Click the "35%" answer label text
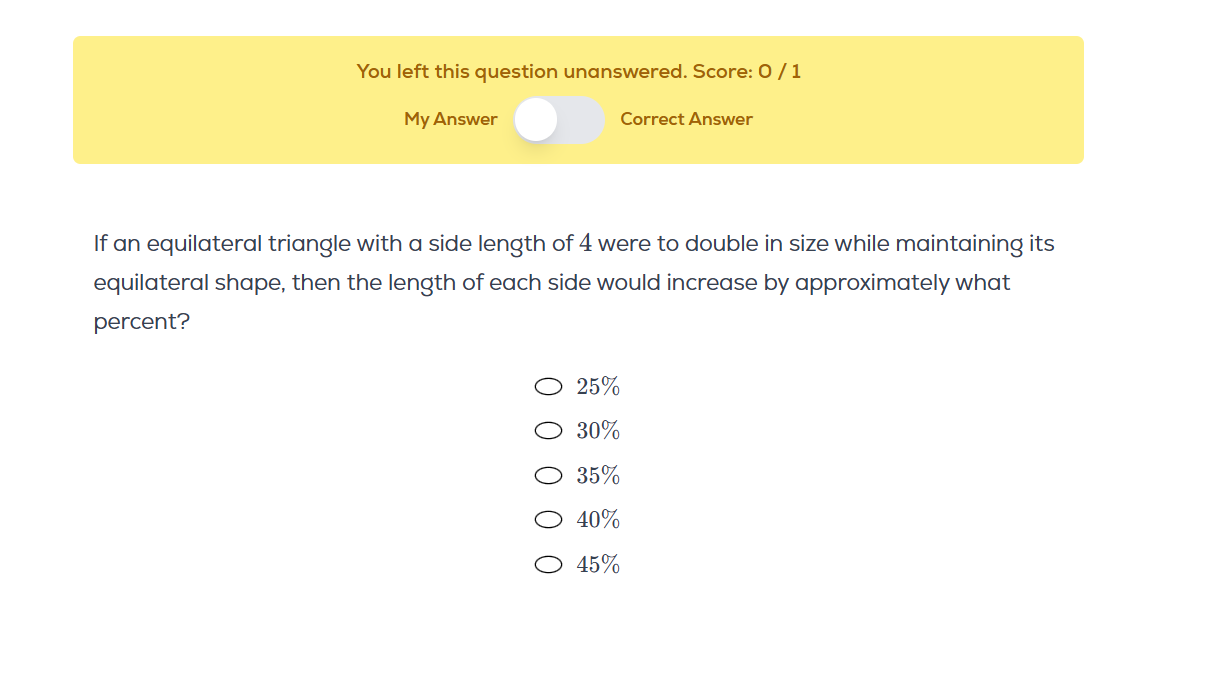 click(598, 476)
